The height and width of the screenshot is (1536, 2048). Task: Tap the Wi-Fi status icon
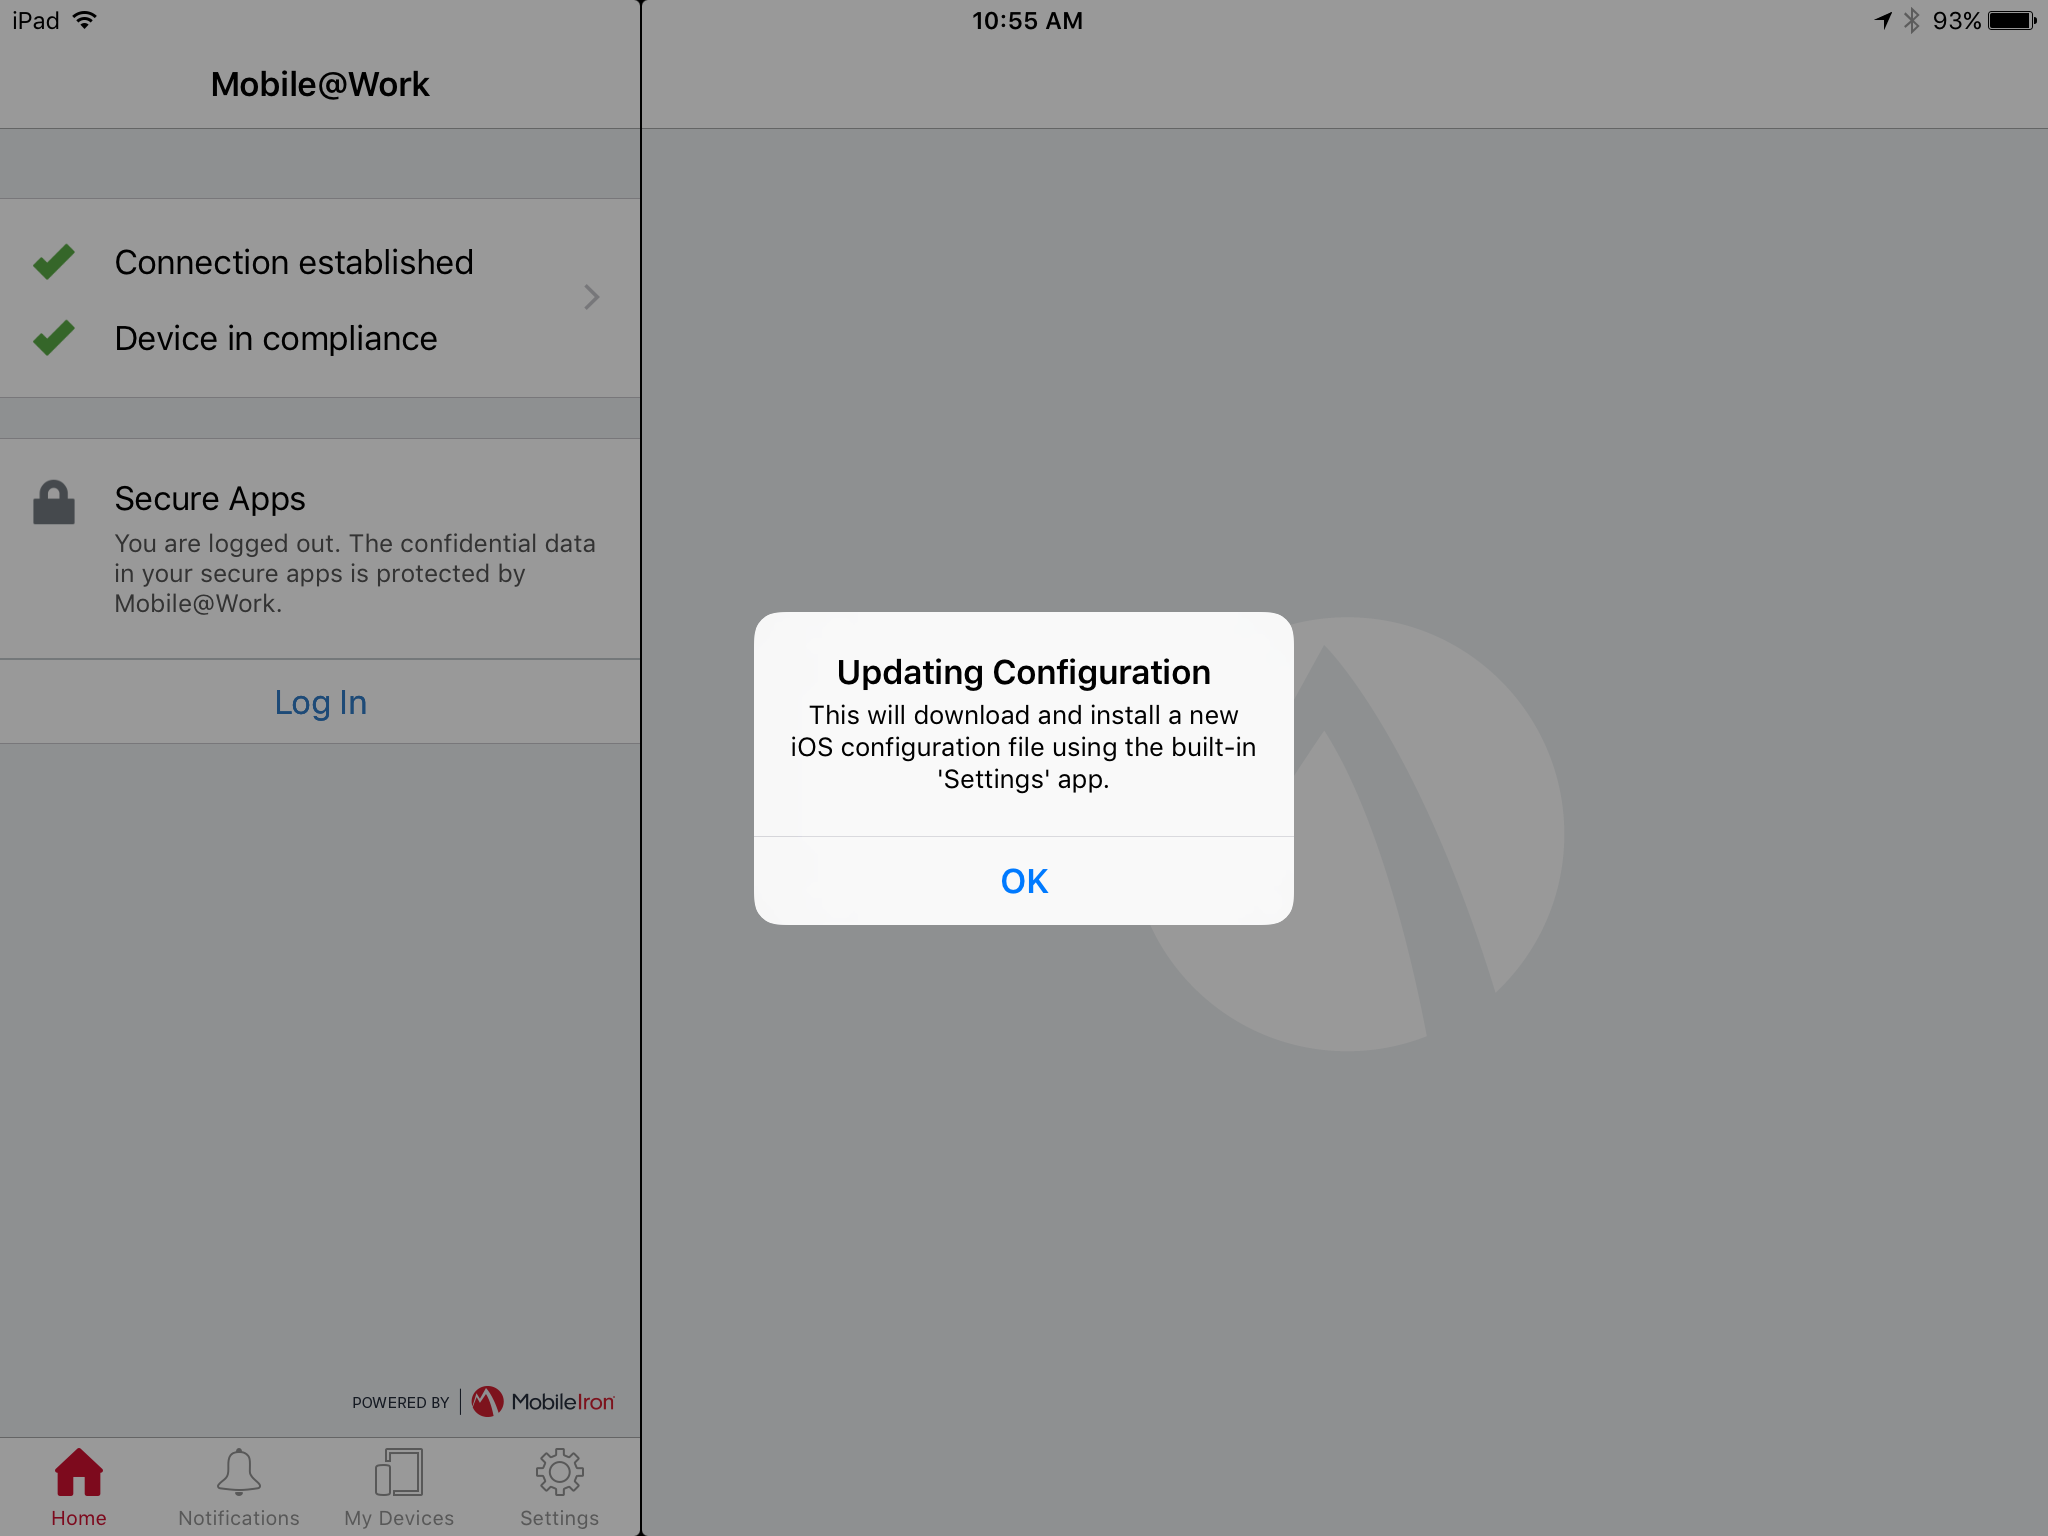tap(86, 20)
